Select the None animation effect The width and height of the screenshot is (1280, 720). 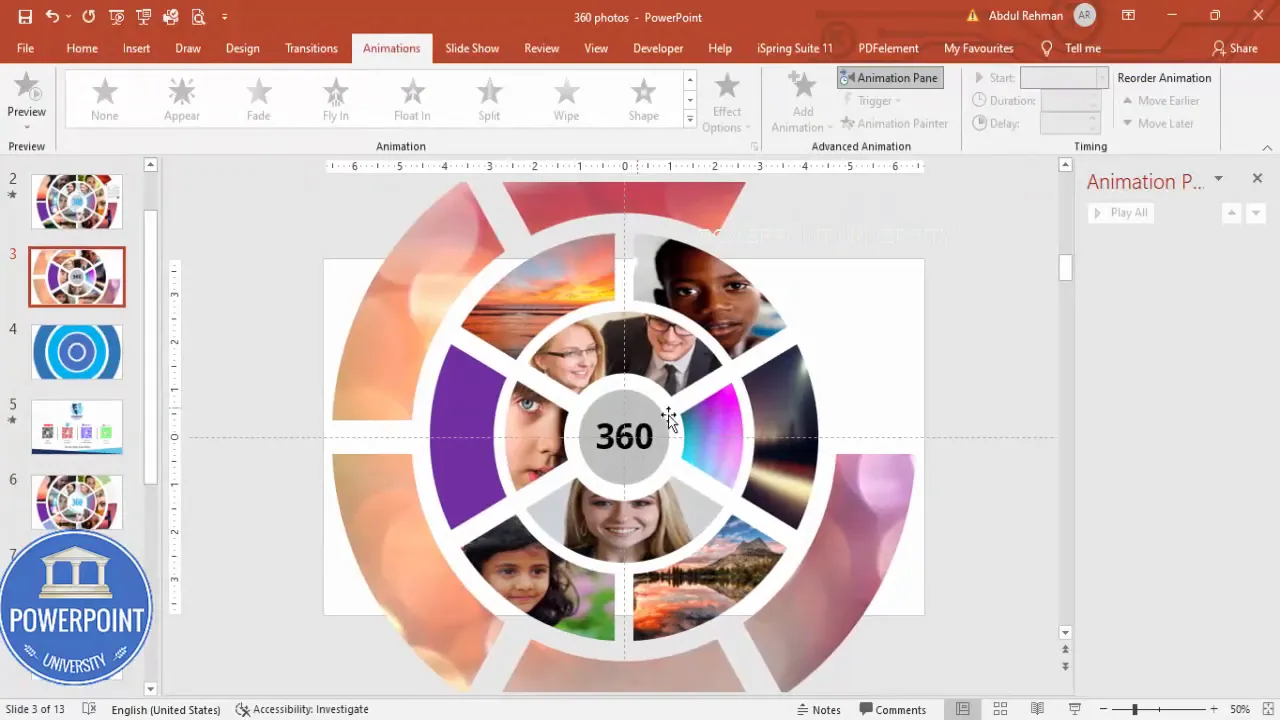[x=105, y=100]
